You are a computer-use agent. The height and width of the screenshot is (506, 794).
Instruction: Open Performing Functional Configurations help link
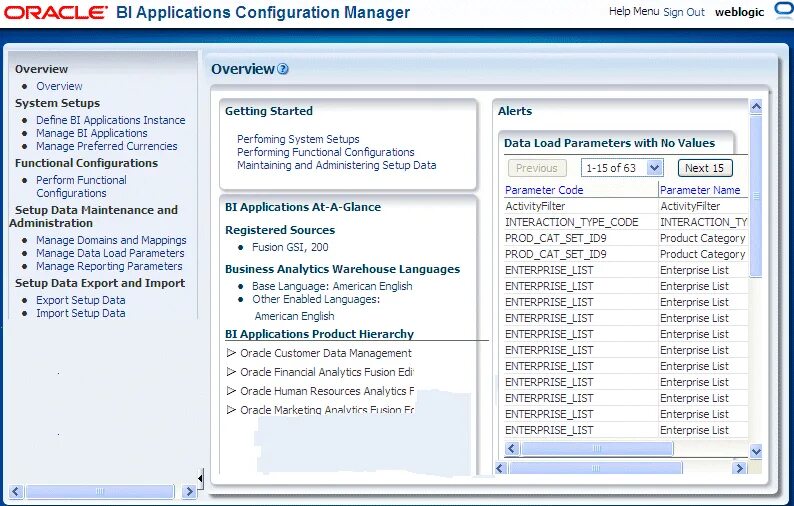coord(326,152)
